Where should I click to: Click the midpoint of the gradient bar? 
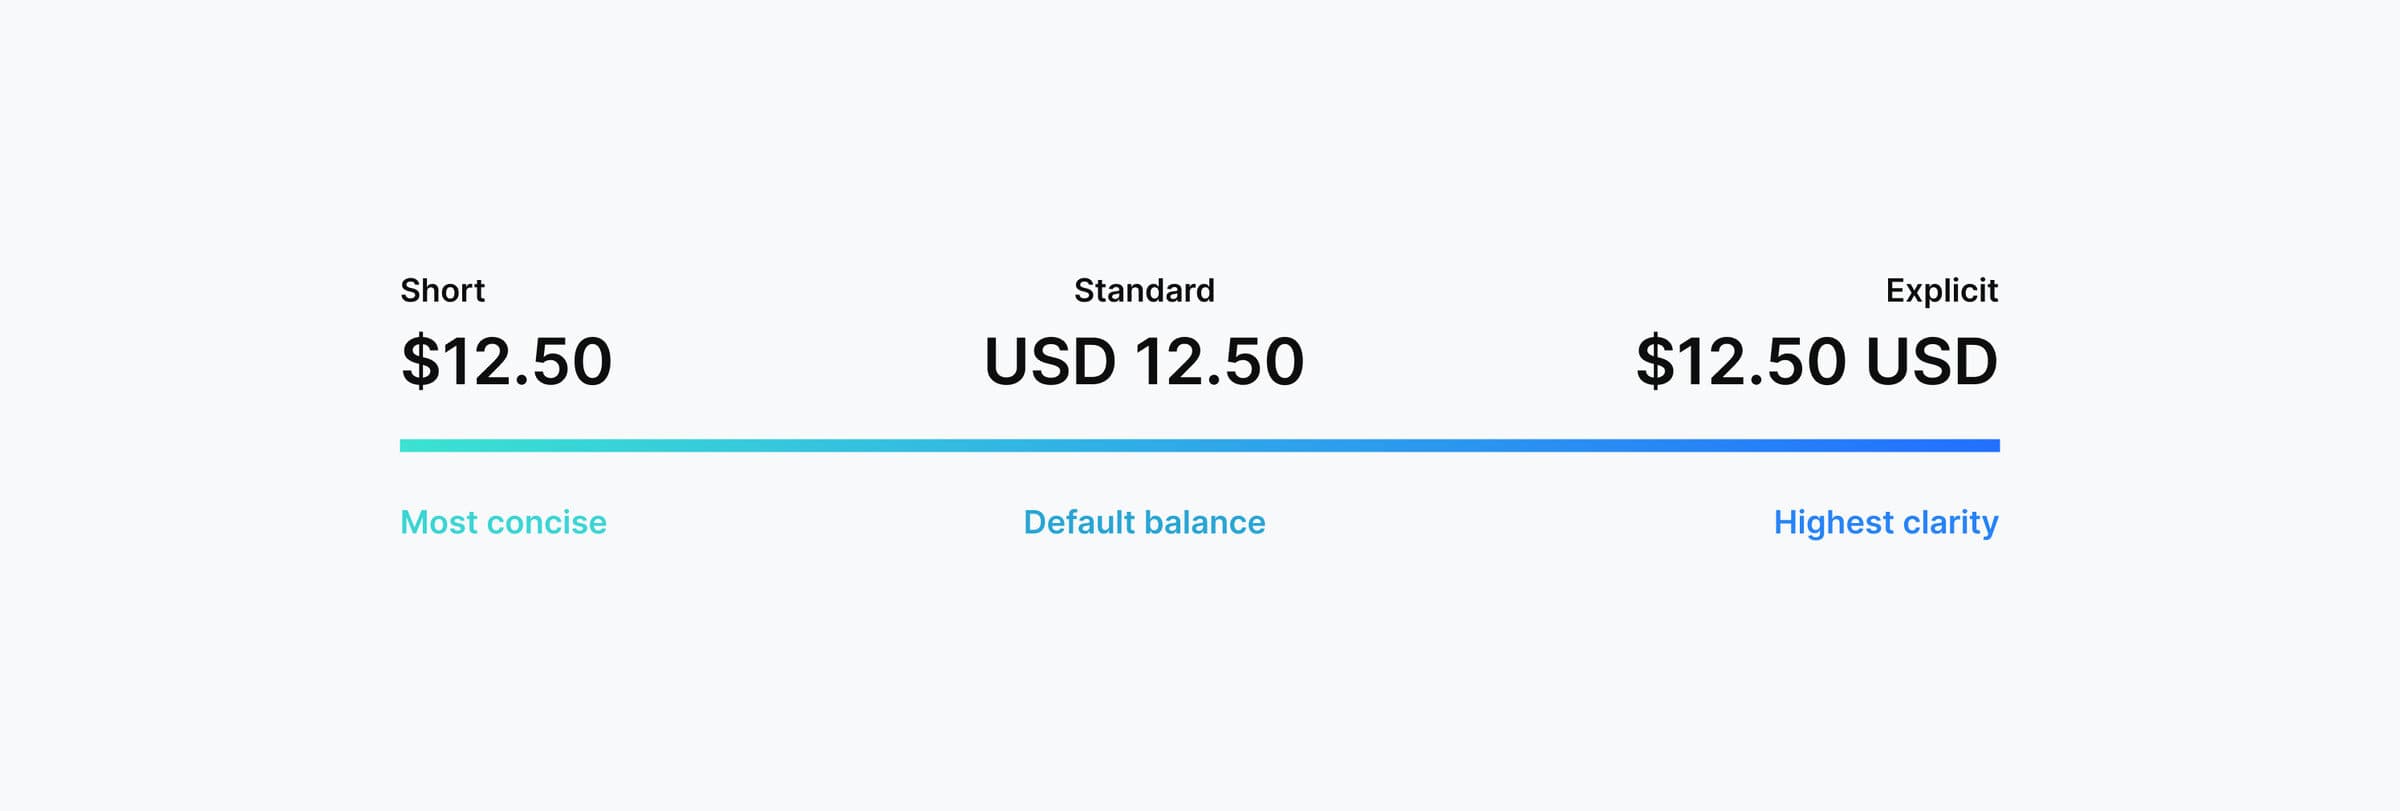coord(1200,445)
